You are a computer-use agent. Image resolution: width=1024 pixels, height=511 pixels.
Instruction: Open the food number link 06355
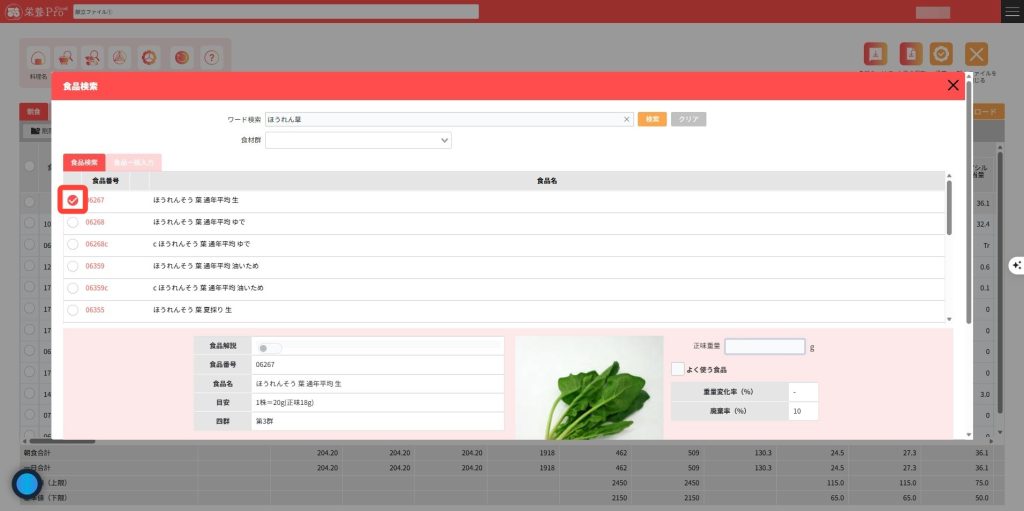[95, 310]
